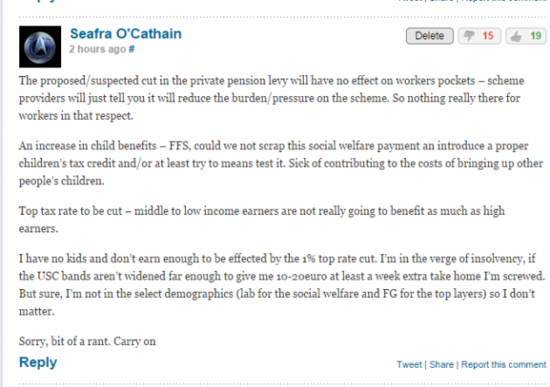
Task: Click the thumbs-up icon on the comment
Action: [x=516, y=36]
